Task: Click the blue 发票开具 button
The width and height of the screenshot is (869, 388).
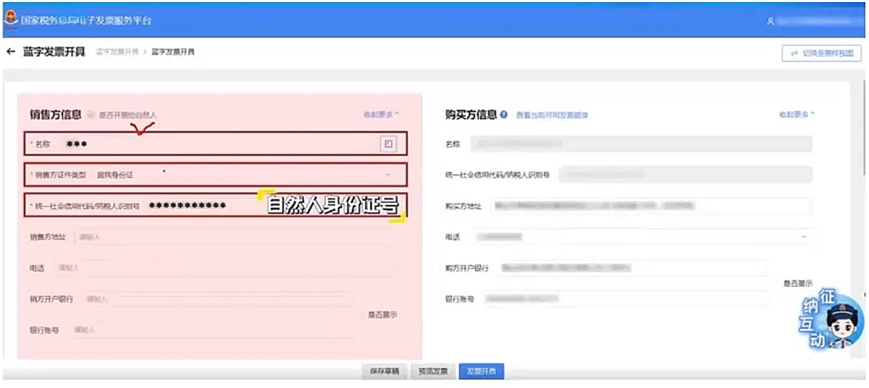Action: click(482, 371)
